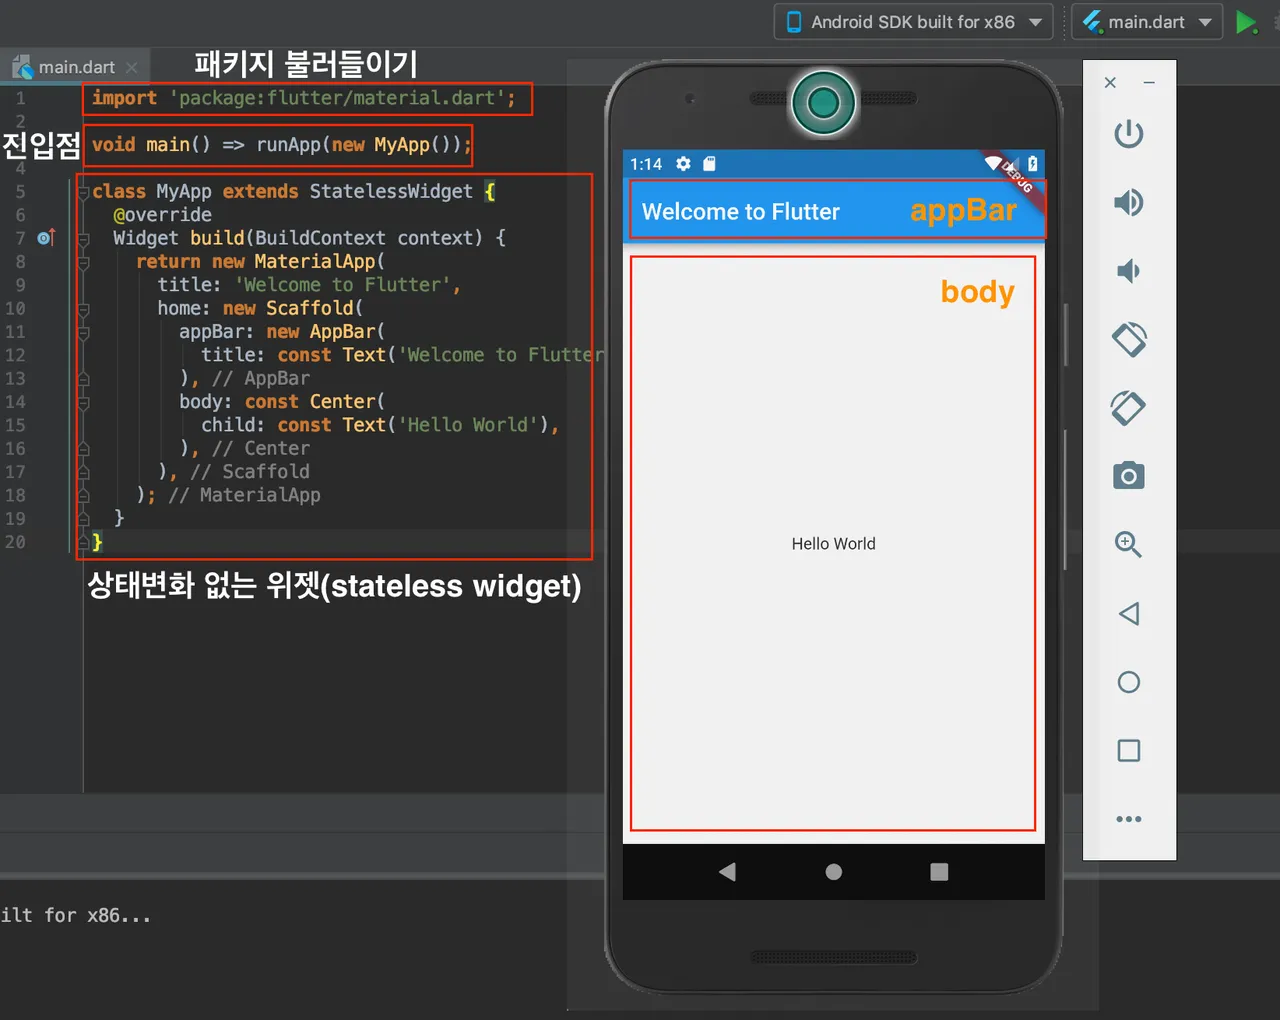Tap emulator toolbar Overview square icon

click(1128, 750)
